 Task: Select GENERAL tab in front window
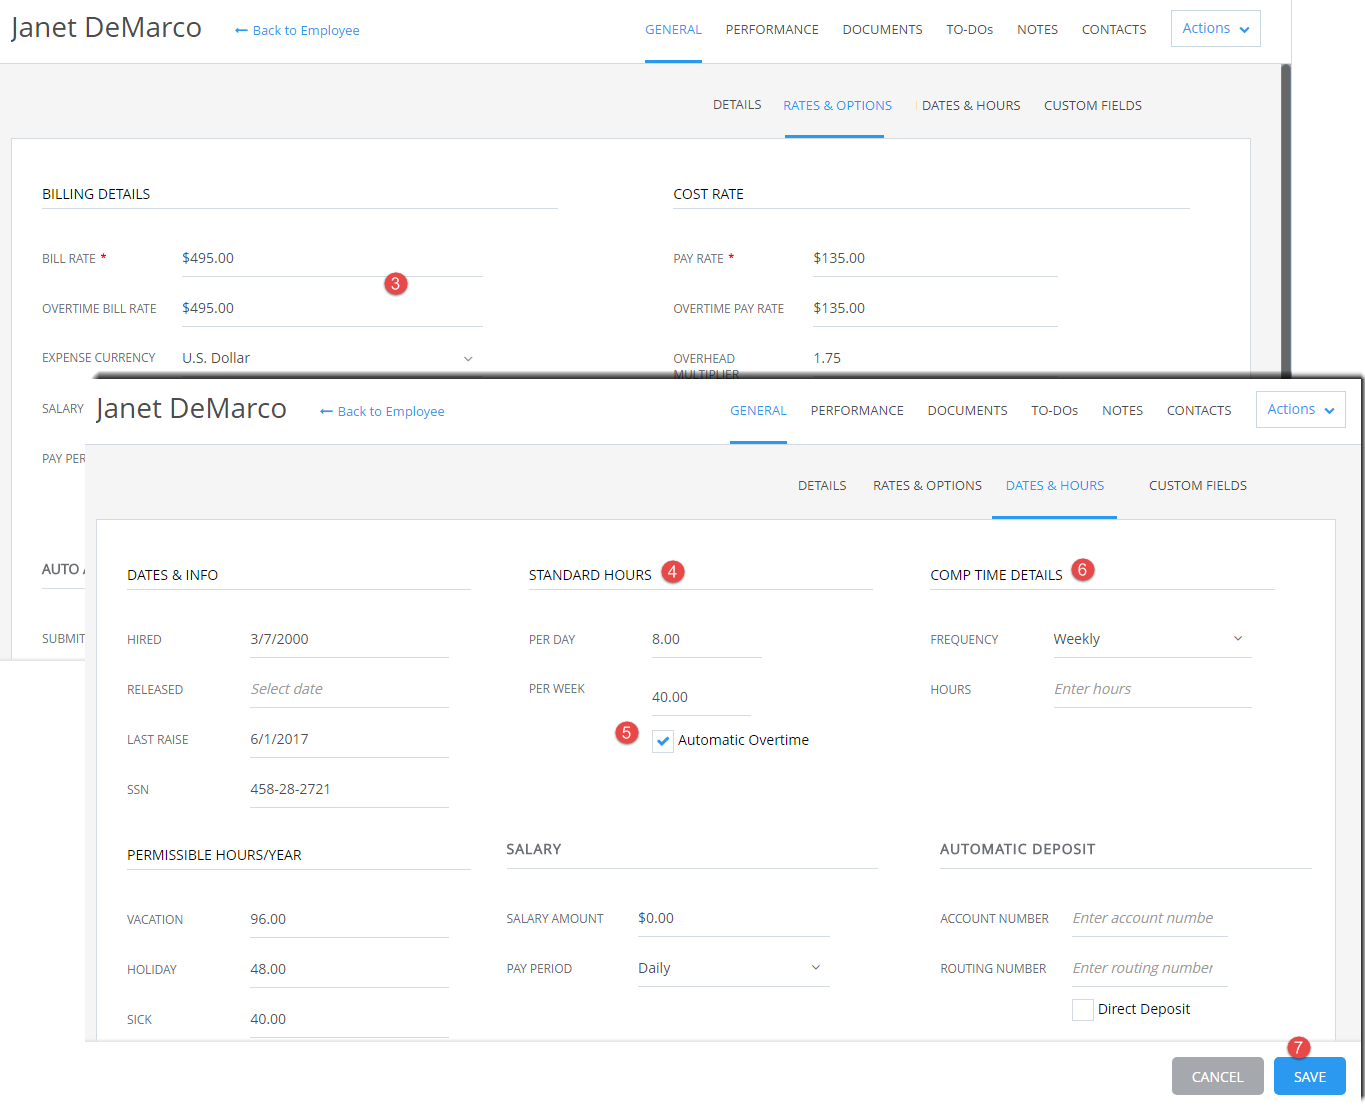pyautogui.click(x=758, y=410)
